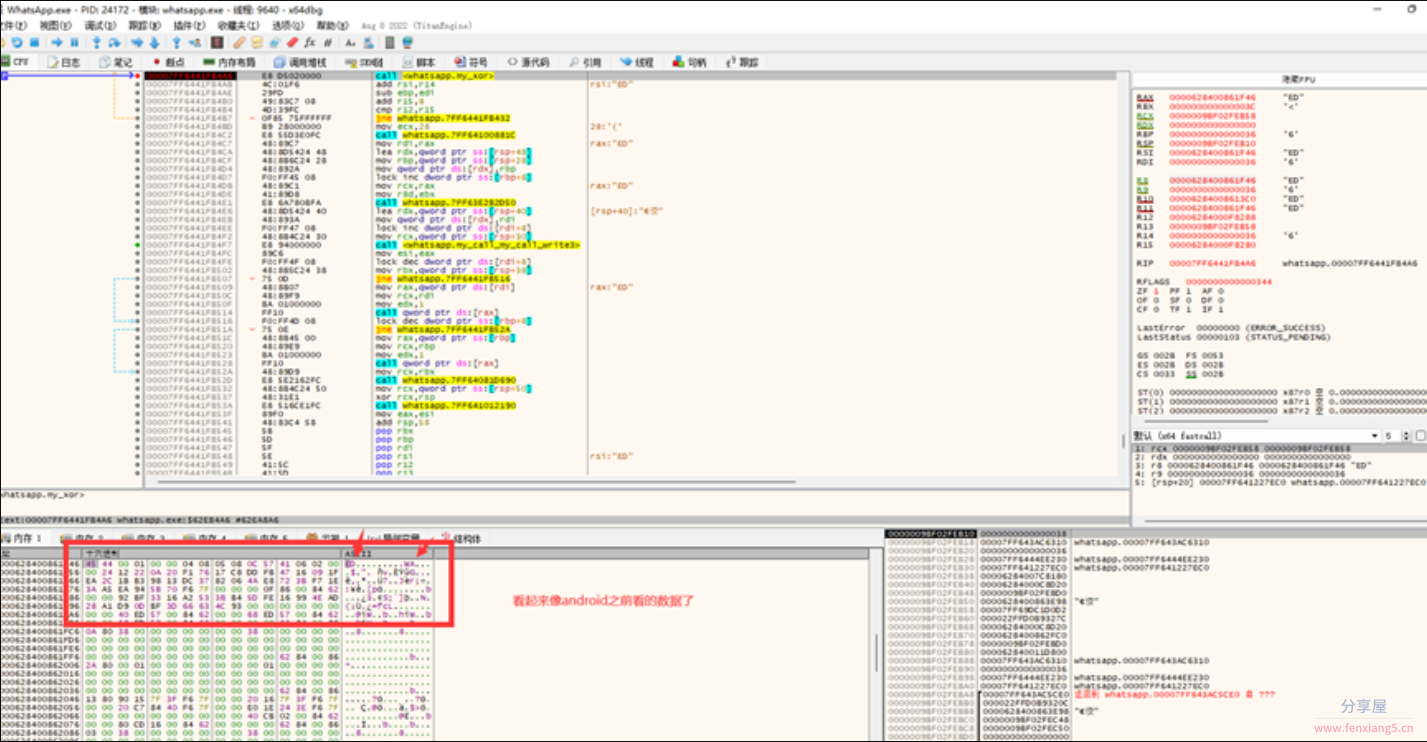Open the 文件(F) menu

coord(13,25)
